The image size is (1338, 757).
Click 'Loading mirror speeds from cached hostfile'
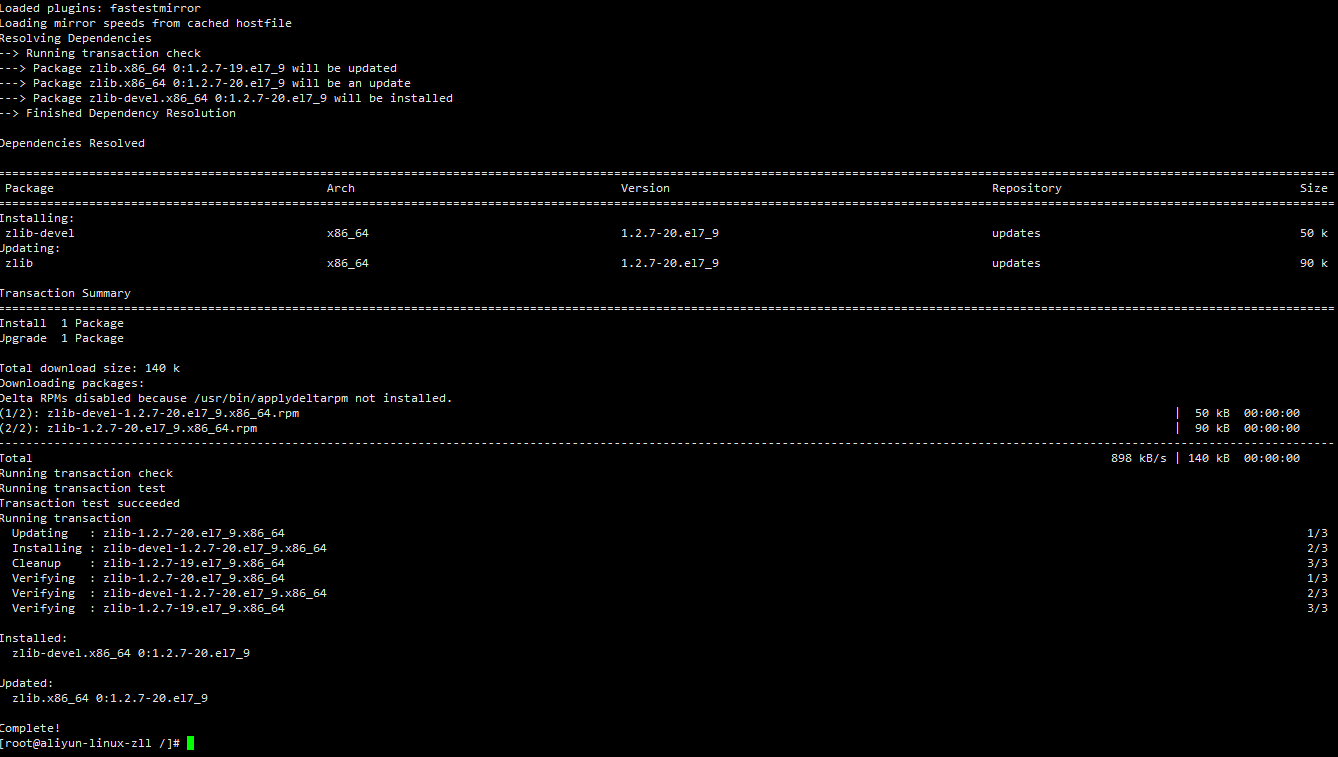pyautogui.click(x=146, y=23)
